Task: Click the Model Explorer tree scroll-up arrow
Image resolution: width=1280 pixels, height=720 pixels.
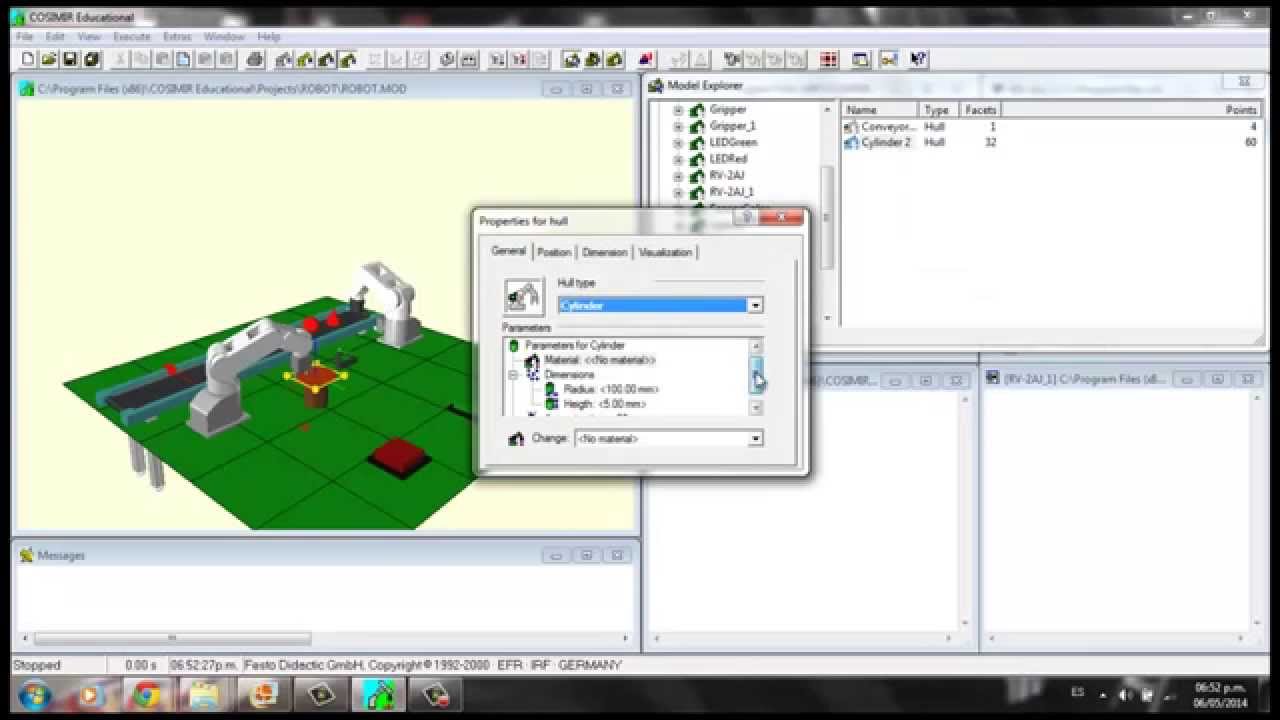Action: coord(827,110)
